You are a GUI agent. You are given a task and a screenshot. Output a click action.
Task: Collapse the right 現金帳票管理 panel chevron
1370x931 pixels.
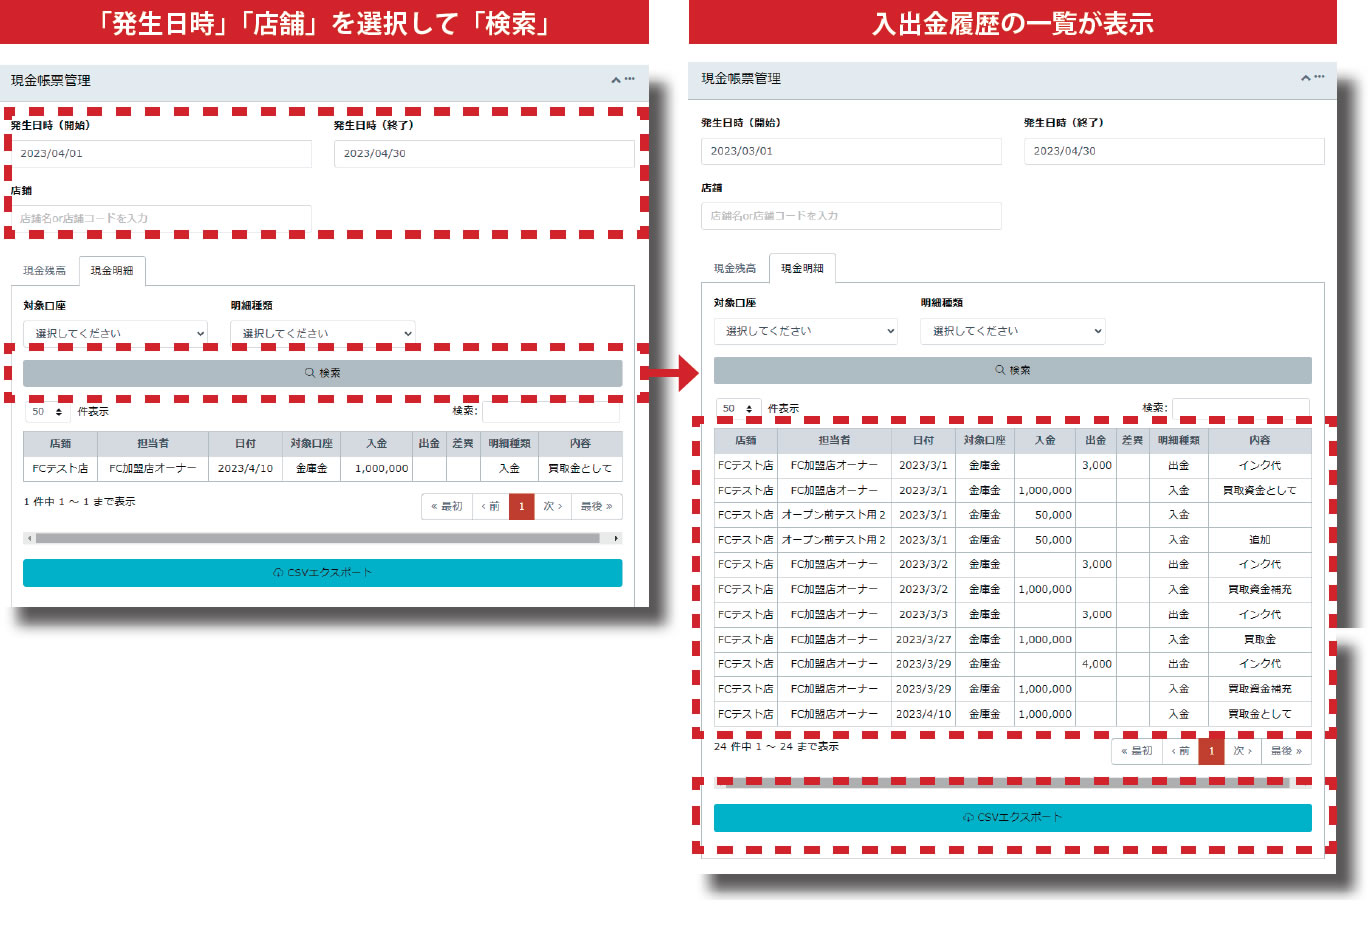point(1306,78)
